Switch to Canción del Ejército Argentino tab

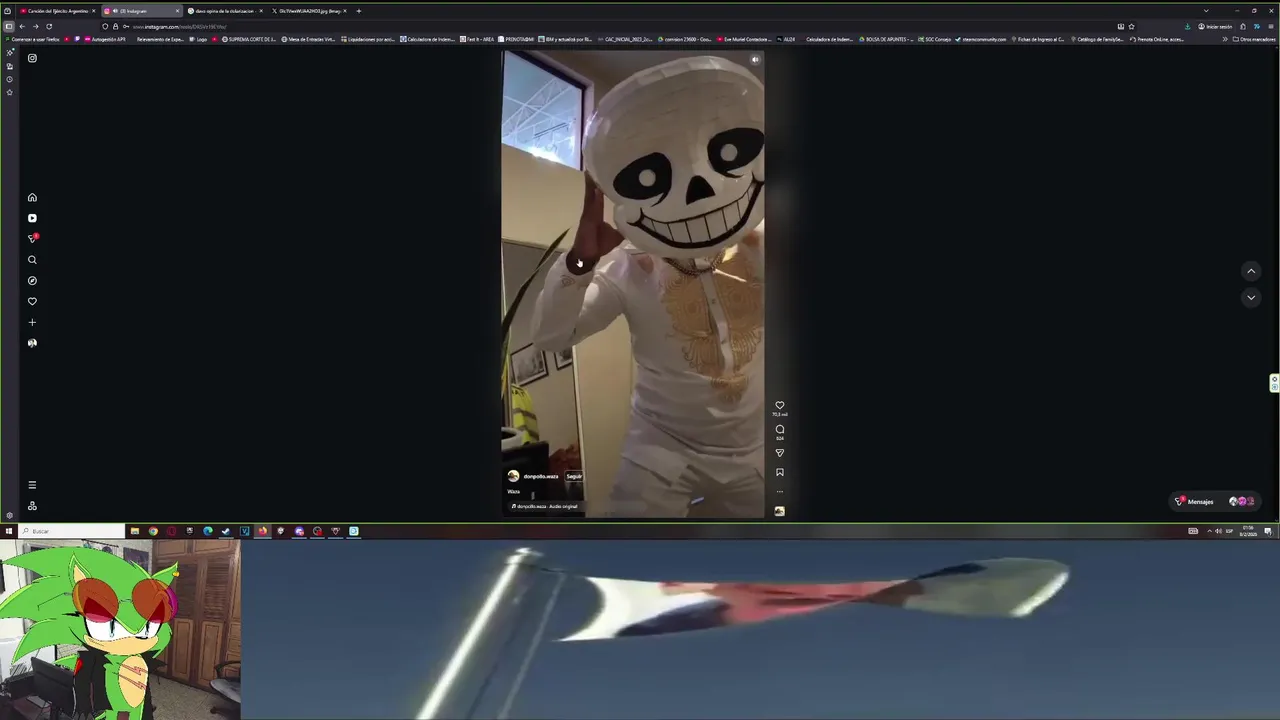pos(58,11)
